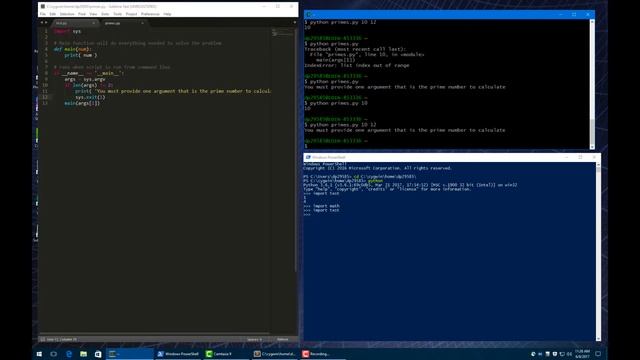Open the tab list dropdown arrow in Sublime
640x360 pixels.
point(295,22)
